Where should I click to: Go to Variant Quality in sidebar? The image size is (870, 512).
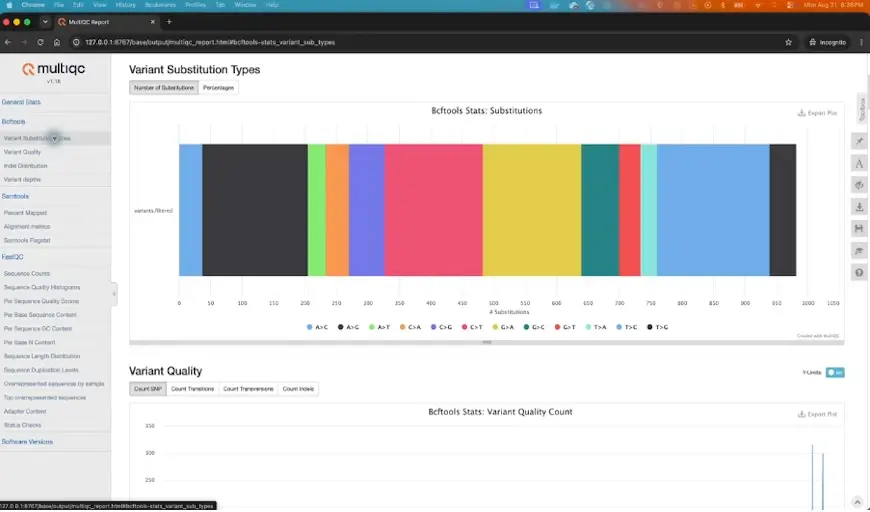(22, 152)
